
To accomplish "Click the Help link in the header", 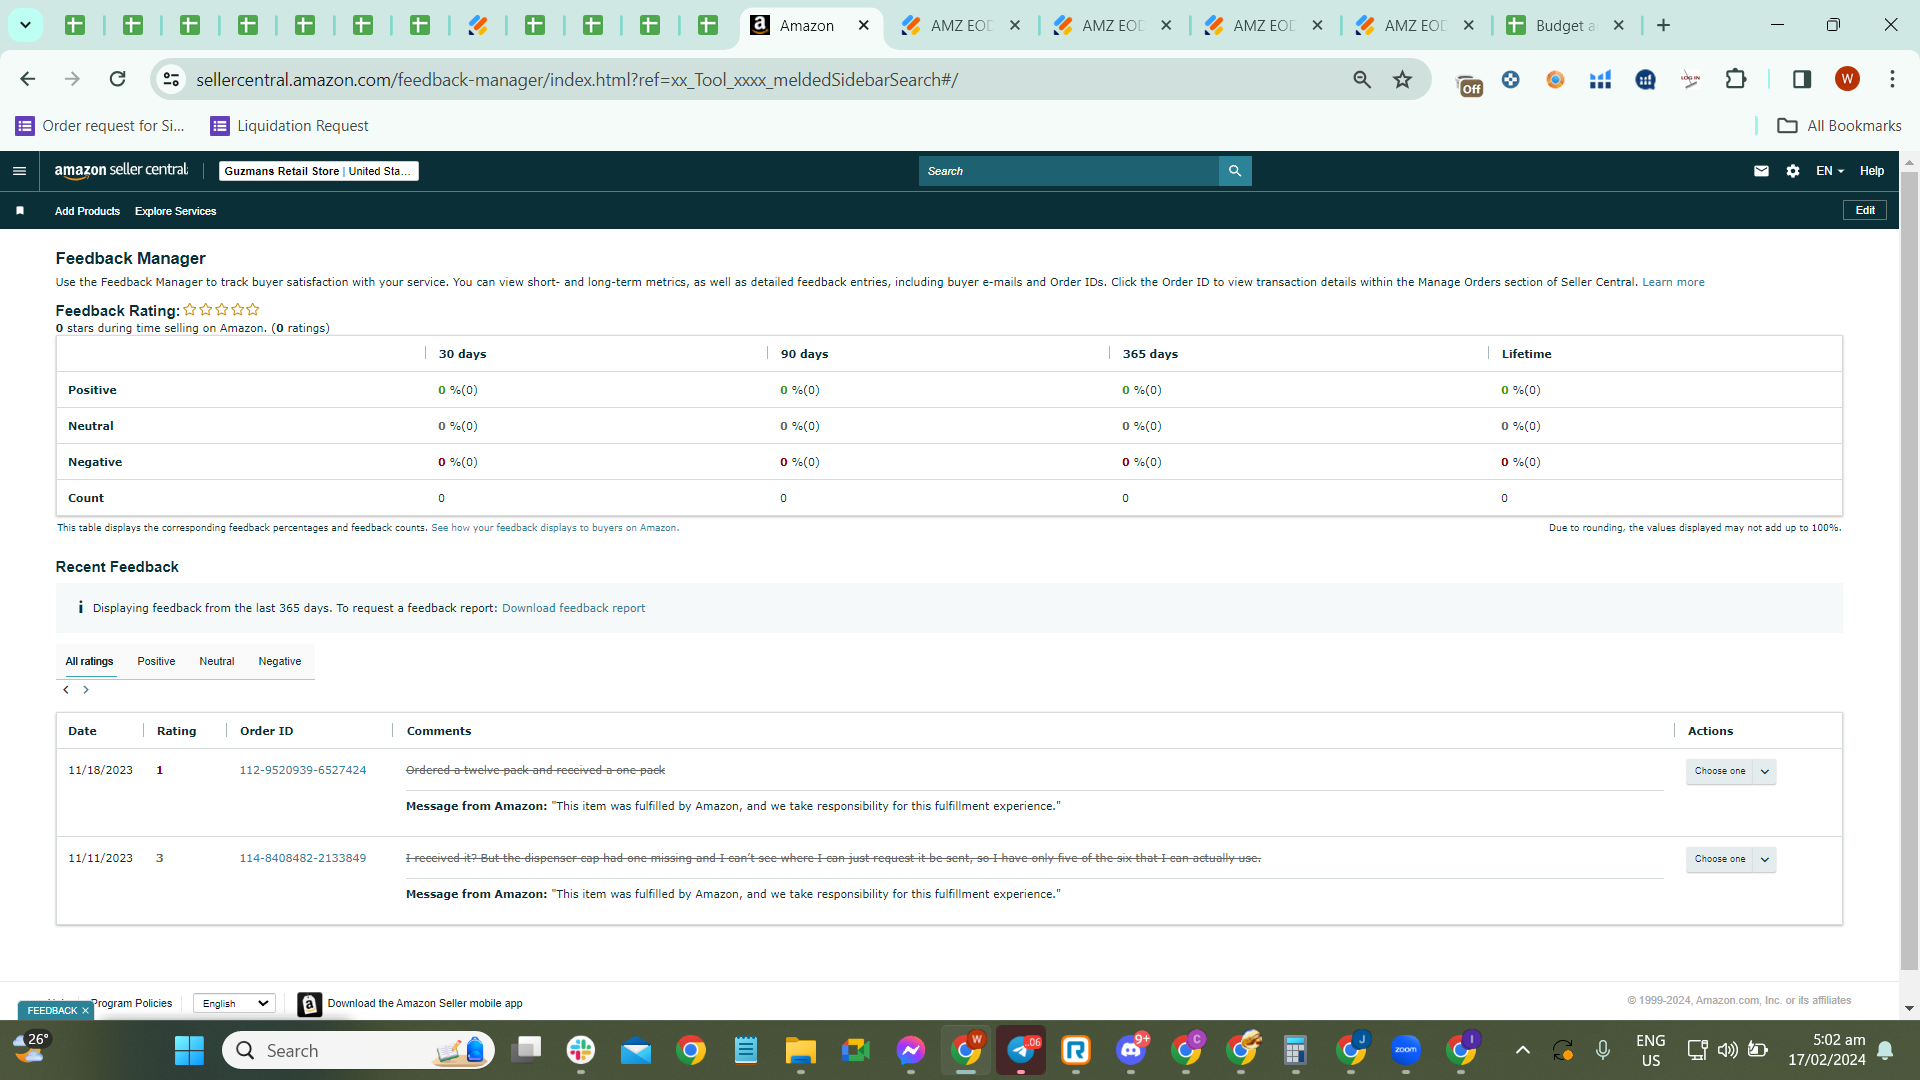I will click(x=1872, y=171).
